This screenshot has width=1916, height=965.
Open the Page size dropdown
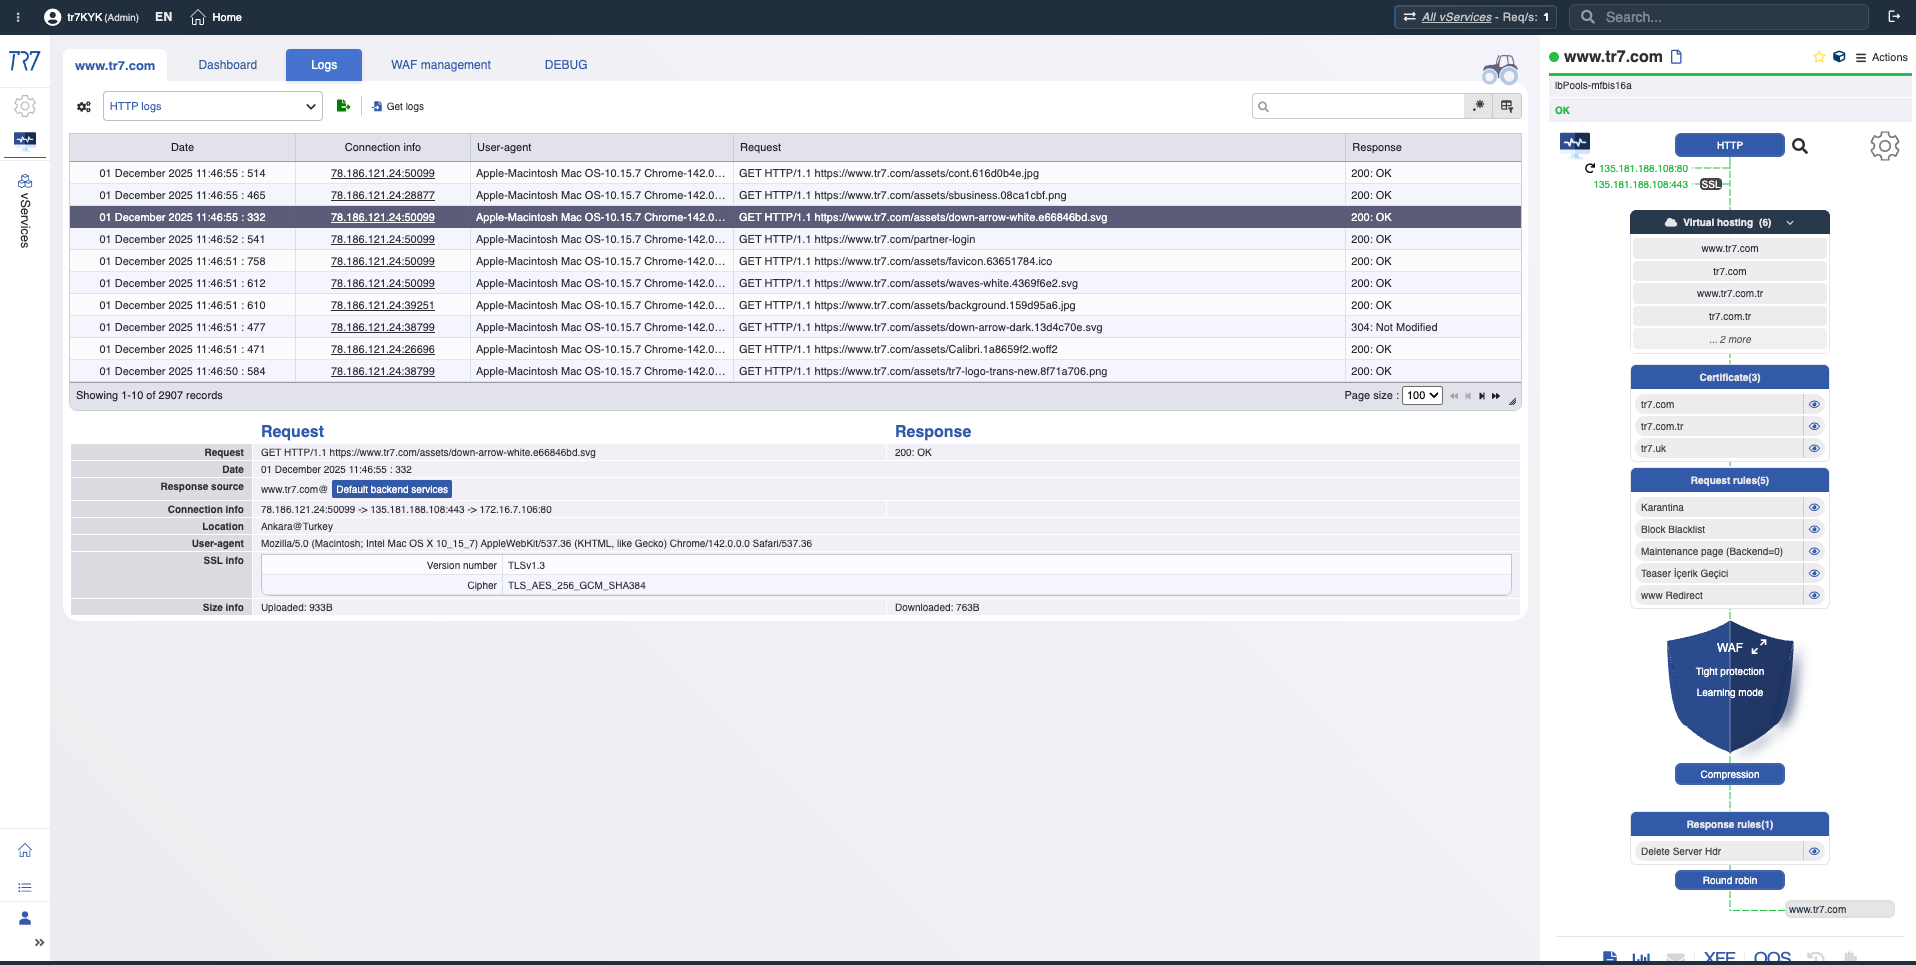click(x=1422, y=395)
